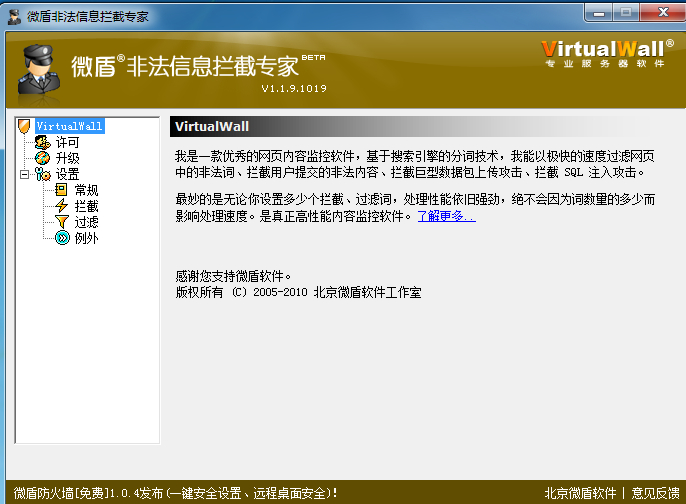This screenshot has height=504, width=686.
Task: Click the application icon in title bar
Action: click(15, 13)
